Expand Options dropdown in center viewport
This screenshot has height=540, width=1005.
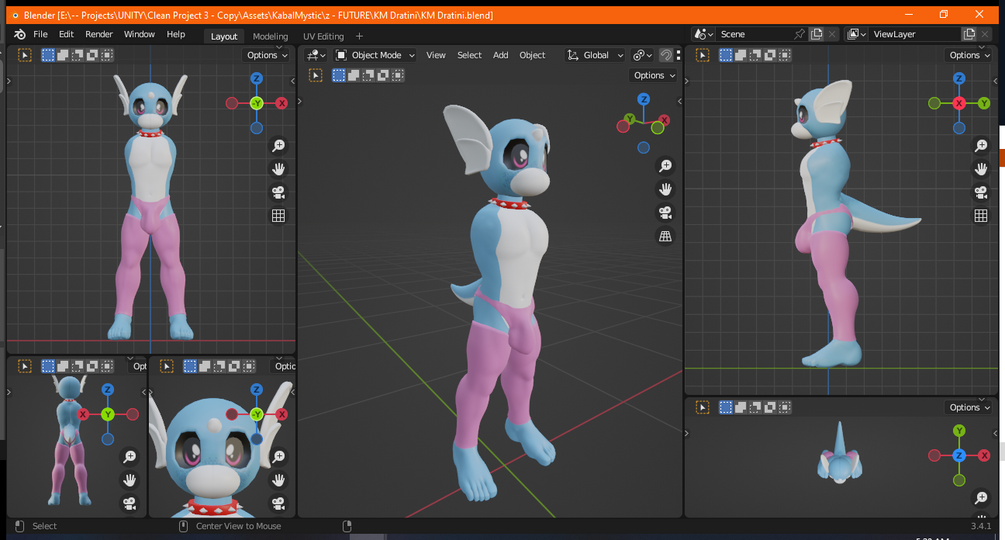click(x=654, y=76)
